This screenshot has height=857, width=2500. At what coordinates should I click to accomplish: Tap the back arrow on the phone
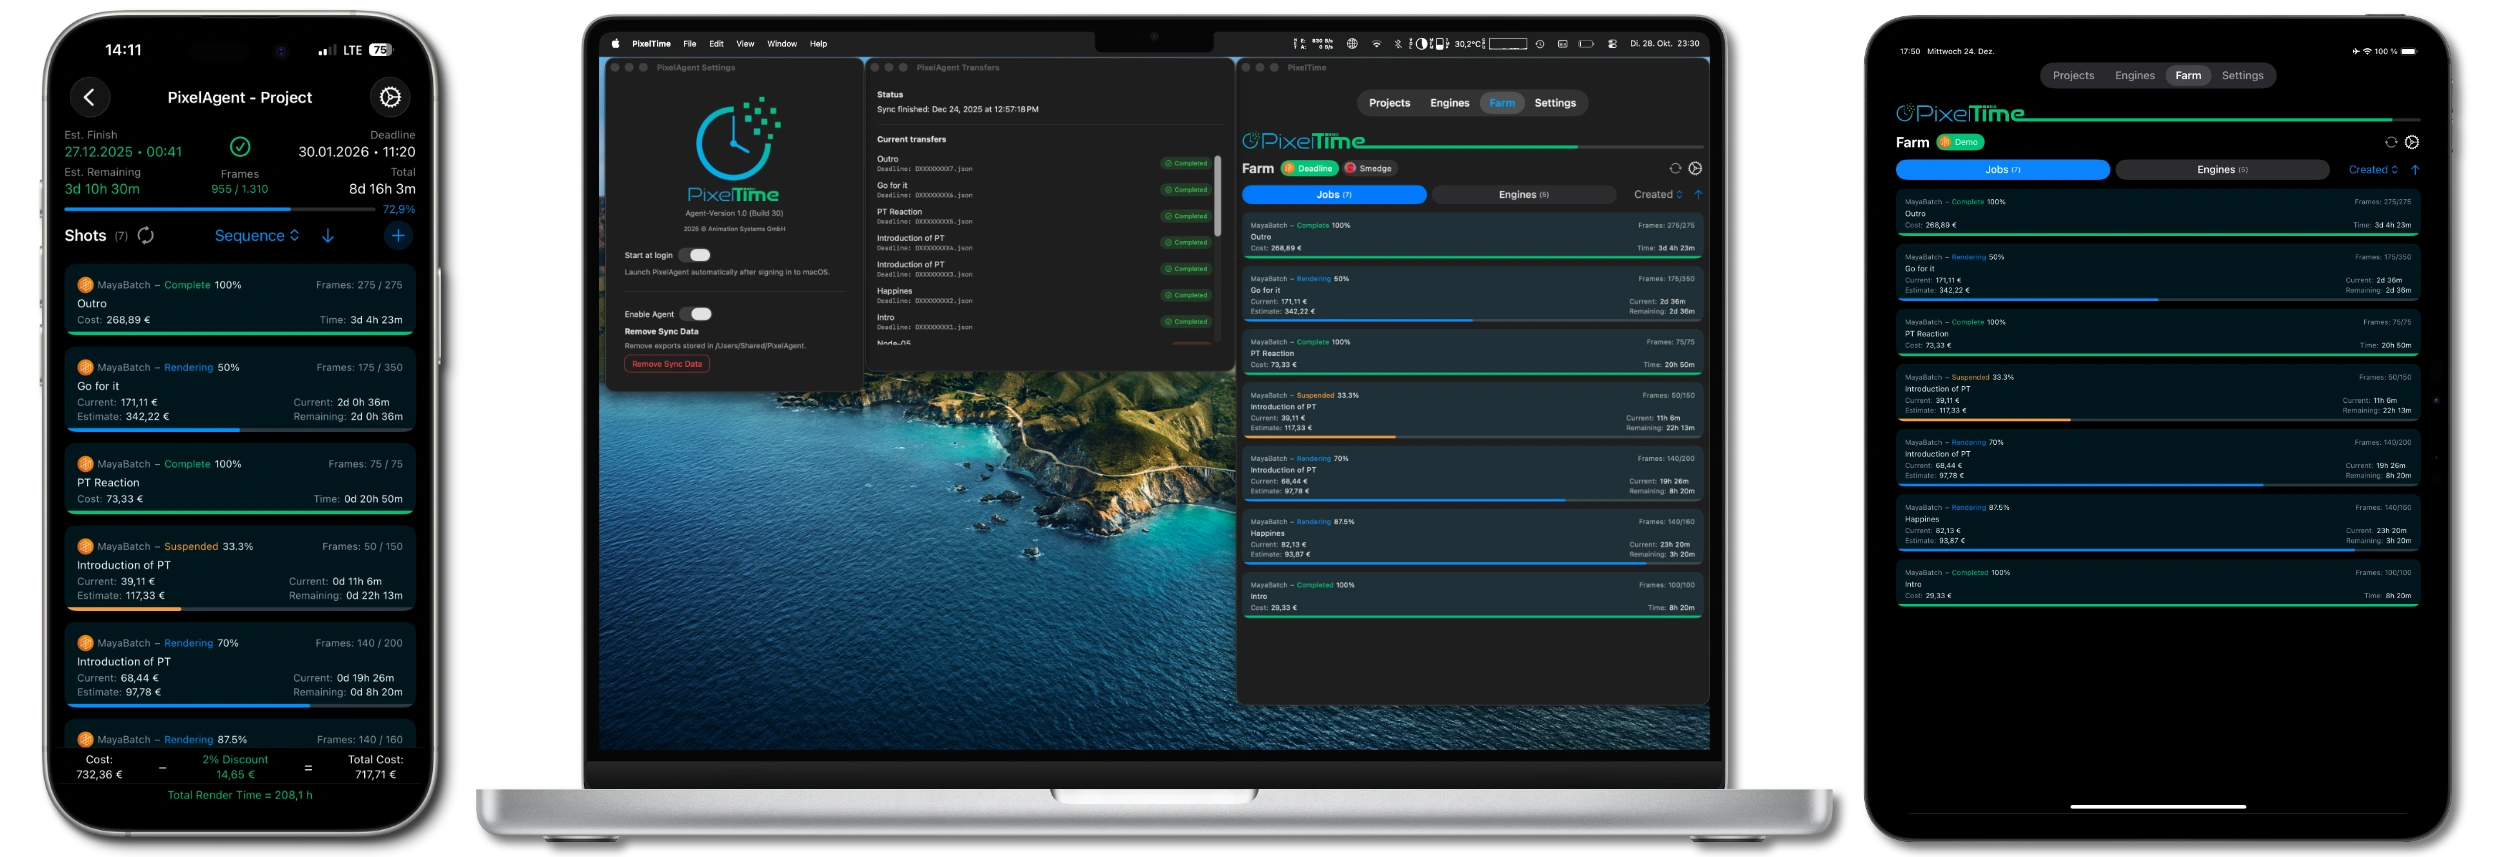pyautogui.click(x=90, y=97)
